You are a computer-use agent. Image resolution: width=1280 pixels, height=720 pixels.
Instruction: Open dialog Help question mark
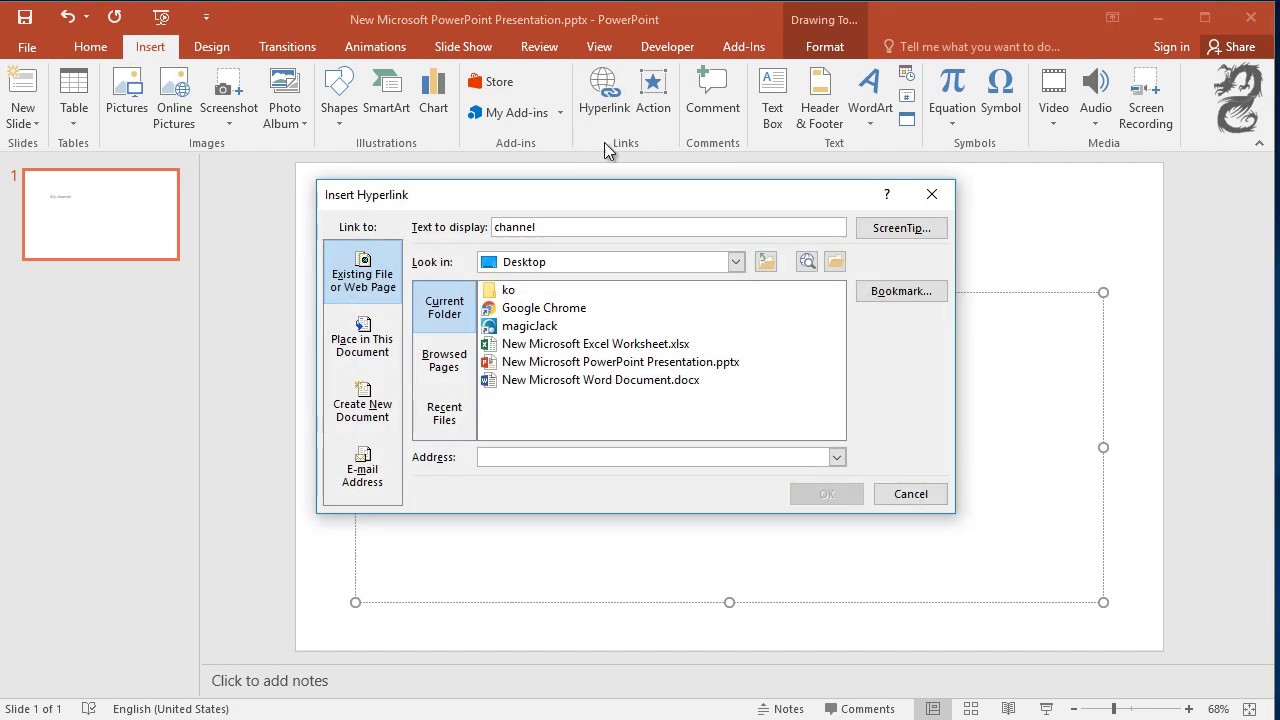pos(886,195)
